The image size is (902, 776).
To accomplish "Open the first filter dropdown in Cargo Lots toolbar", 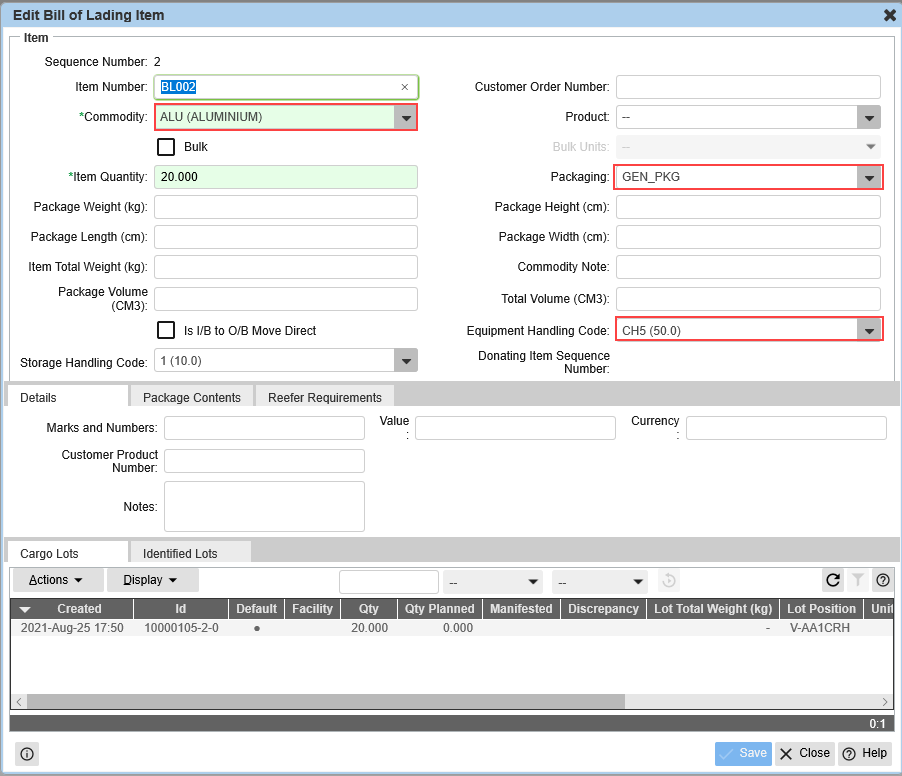I will pos(493,582).
